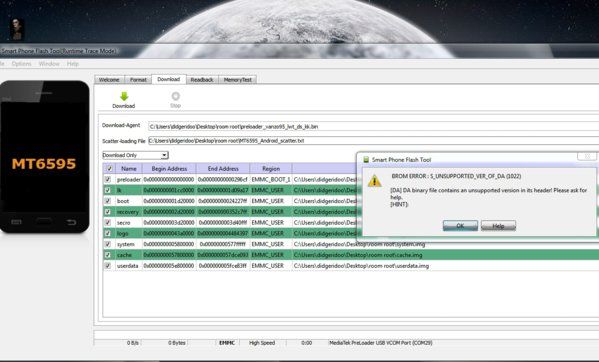The height and width of the screenshot is (362, 599).
Task: Click the BROM ERROR message heading
Action: point(456,176)
